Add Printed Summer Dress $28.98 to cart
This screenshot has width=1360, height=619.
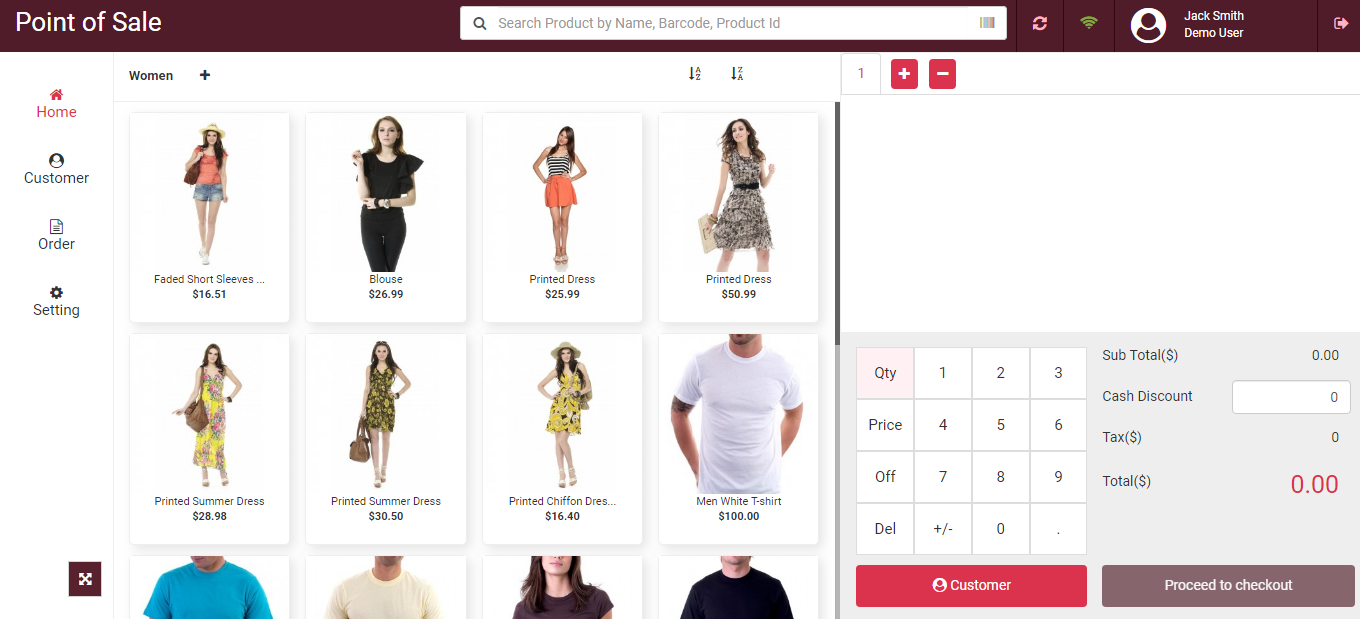click(x=210, y=440)
